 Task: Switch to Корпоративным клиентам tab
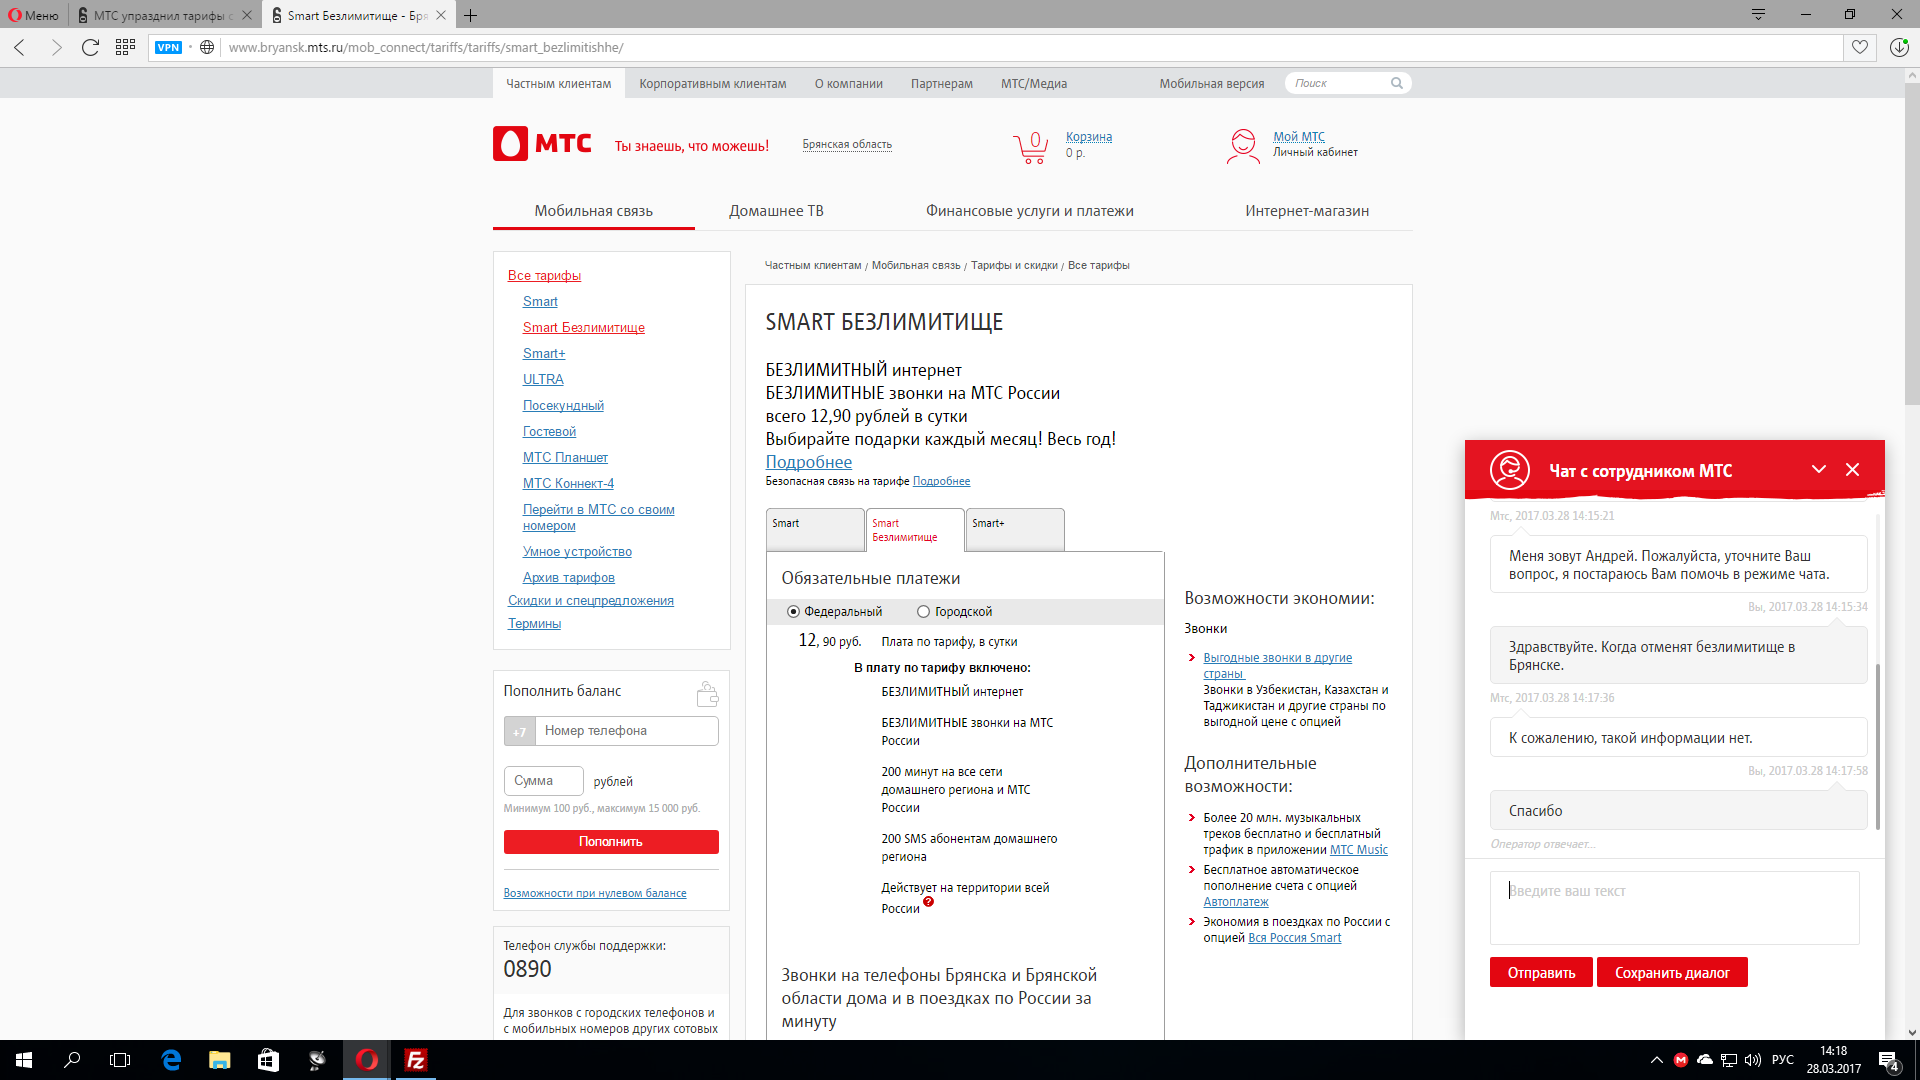click(x=713, y=84)
